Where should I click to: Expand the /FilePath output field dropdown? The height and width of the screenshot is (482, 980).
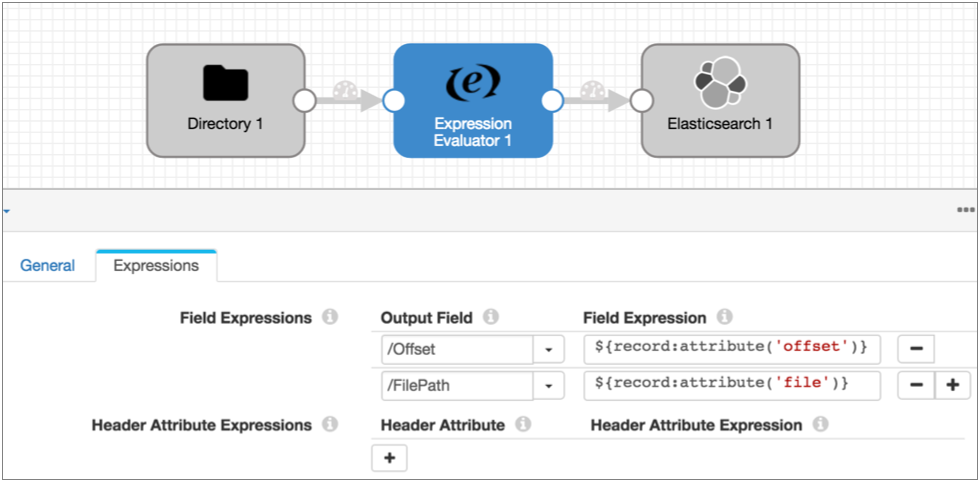click(x=548, y=385)
